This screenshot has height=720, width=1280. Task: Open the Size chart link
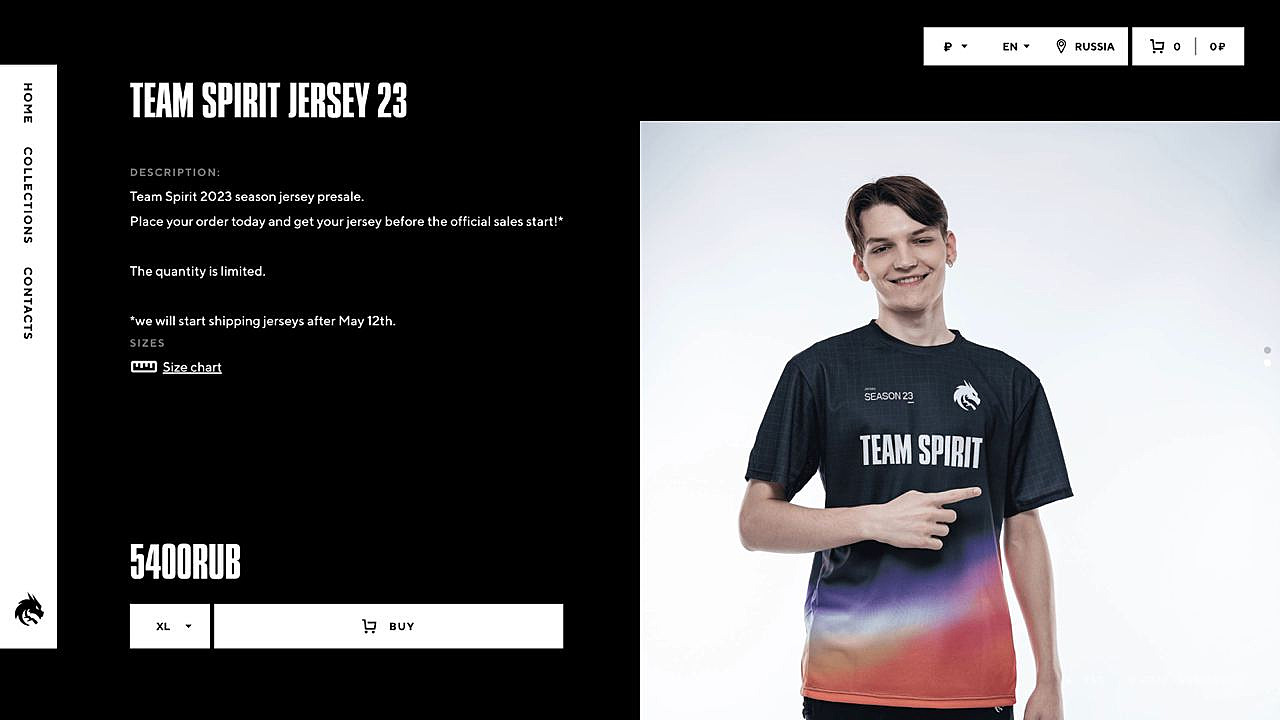pos(192,367)
